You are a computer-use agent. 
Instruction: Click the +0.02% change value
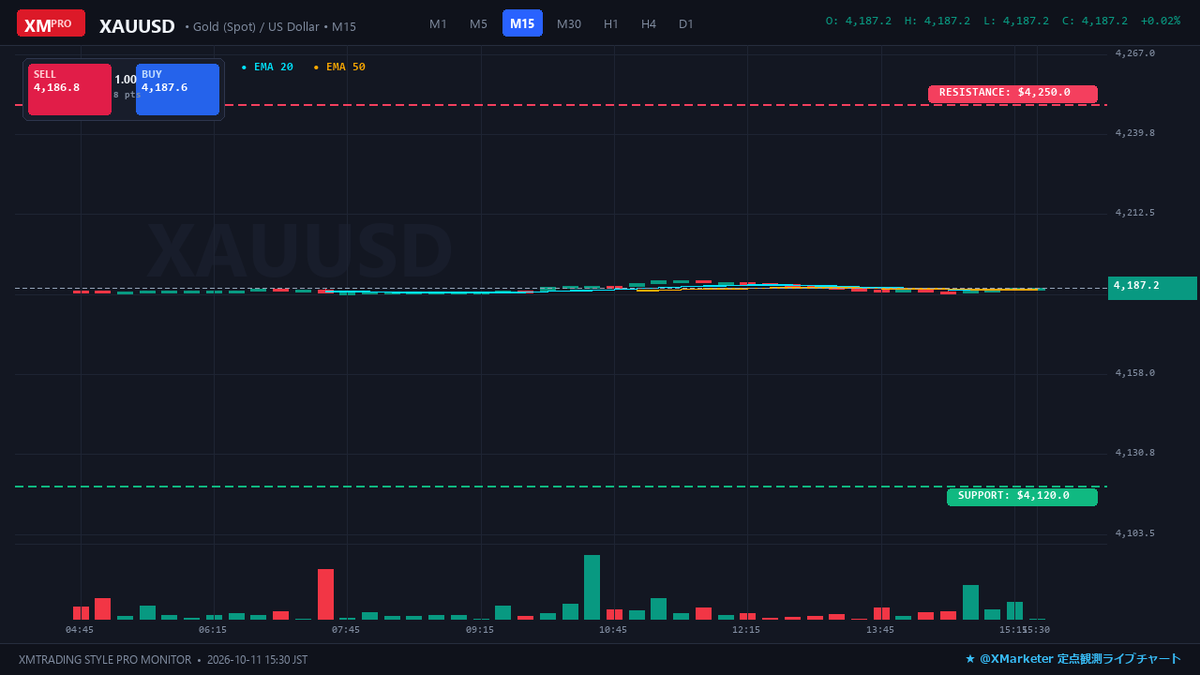point(1160,21)
